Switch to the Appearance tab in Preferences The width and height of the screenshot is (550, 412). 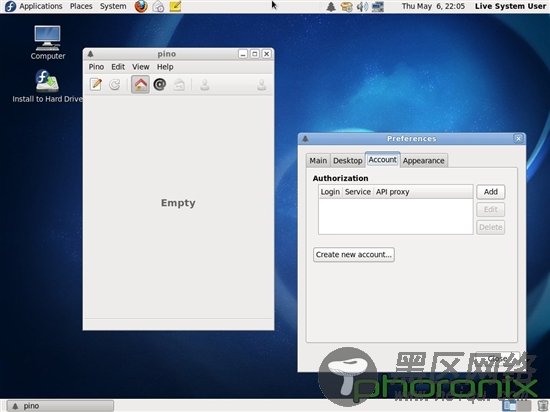[424, 161]
